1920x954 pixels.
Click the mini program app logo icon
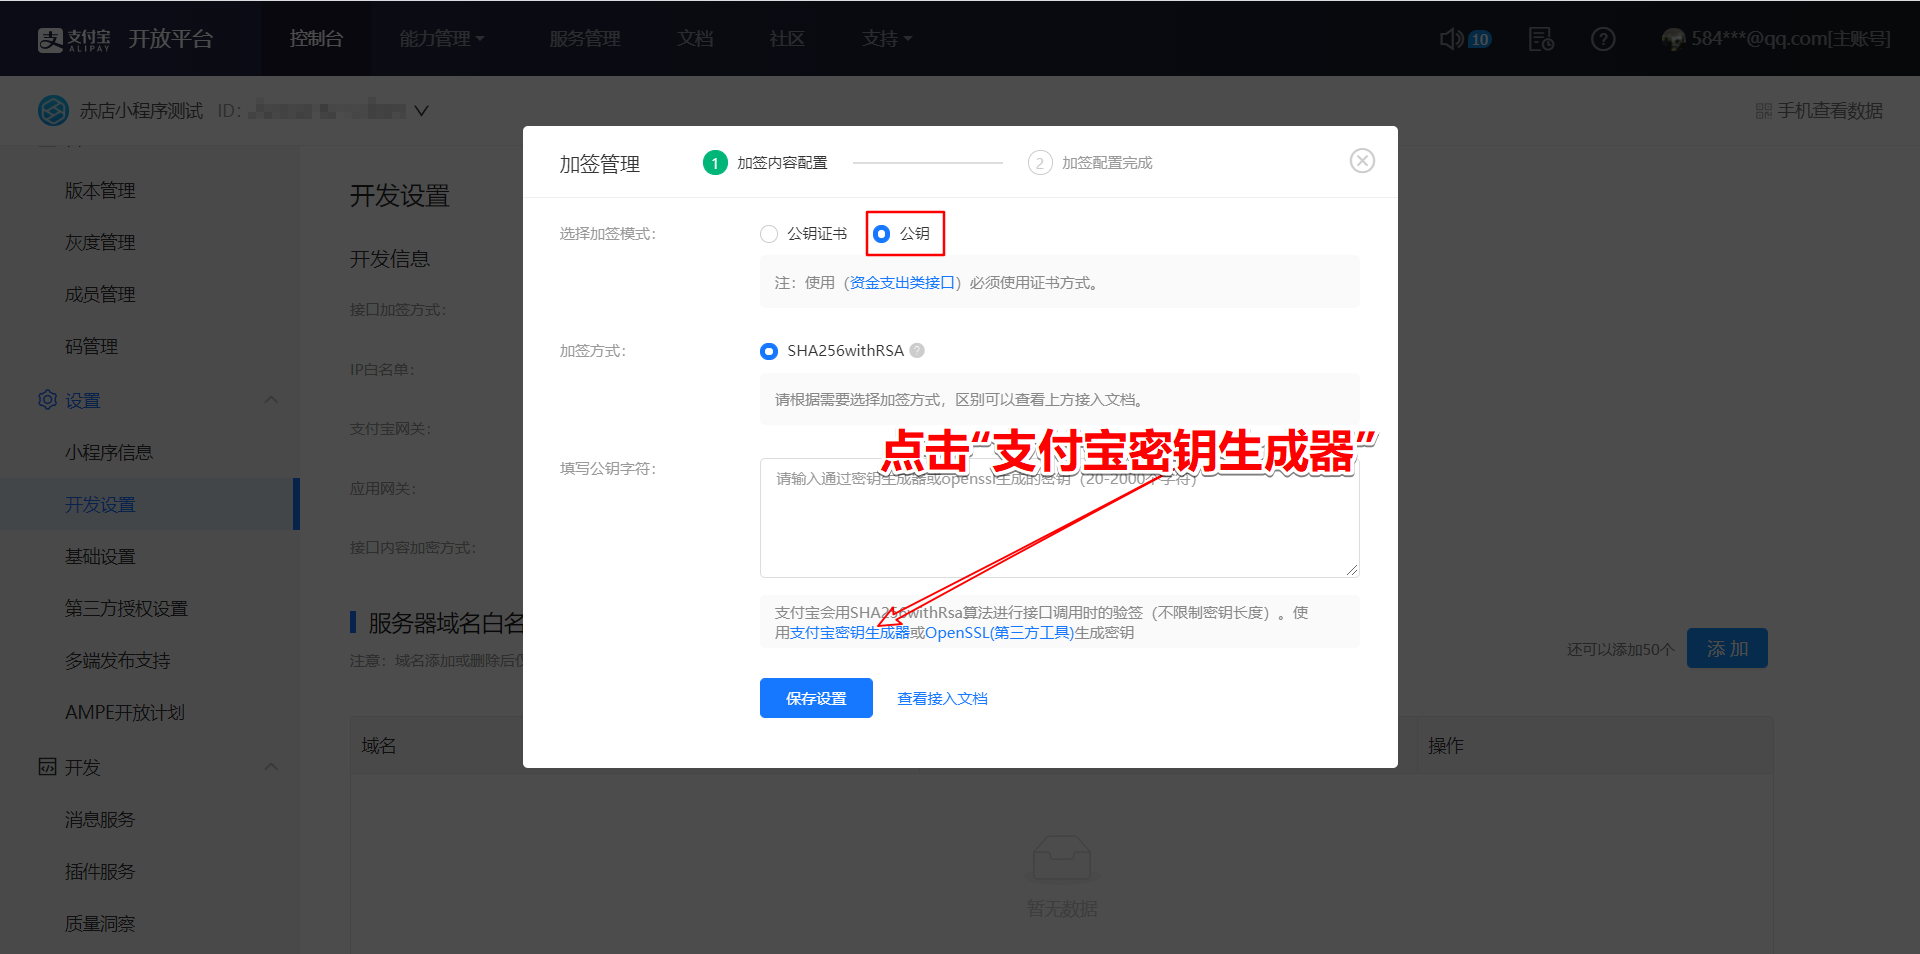(x=53, y=110)
